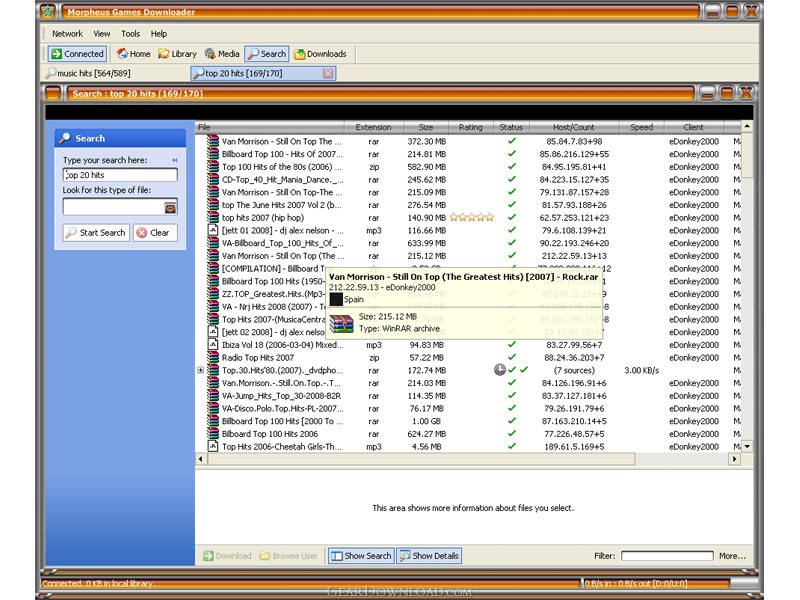Image resolution: width=800 pixels, height=600 pixels.
Task: Sort results by Speed column
Action: (x=641, y=127)
